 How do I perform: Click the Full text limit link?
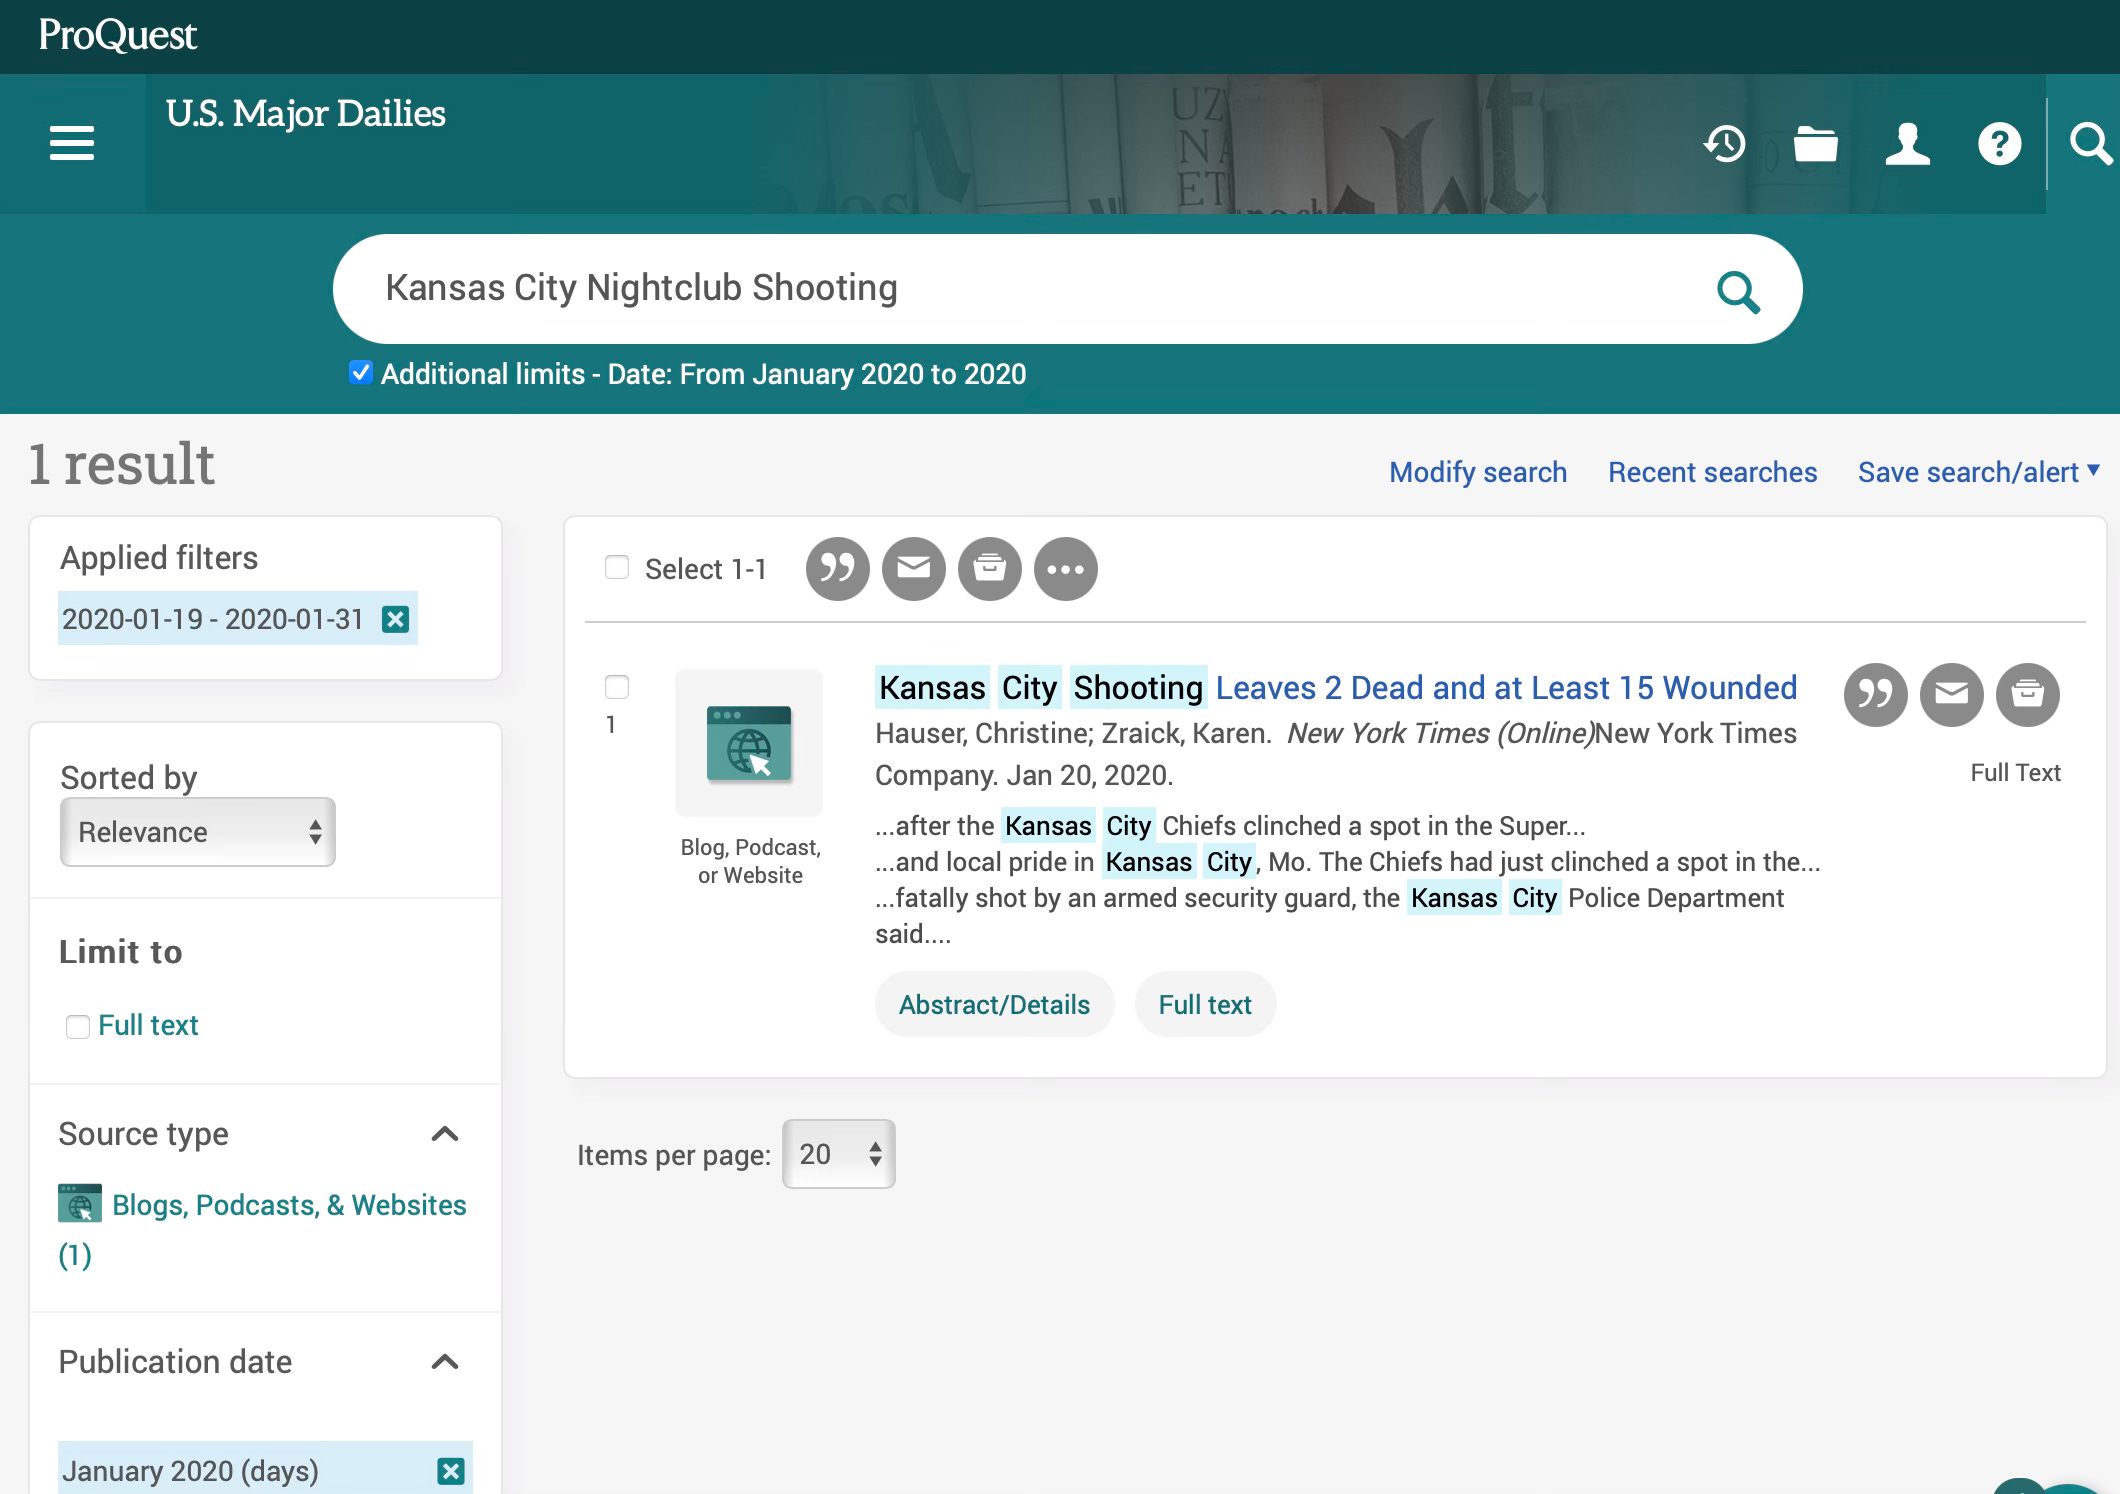148,1025
